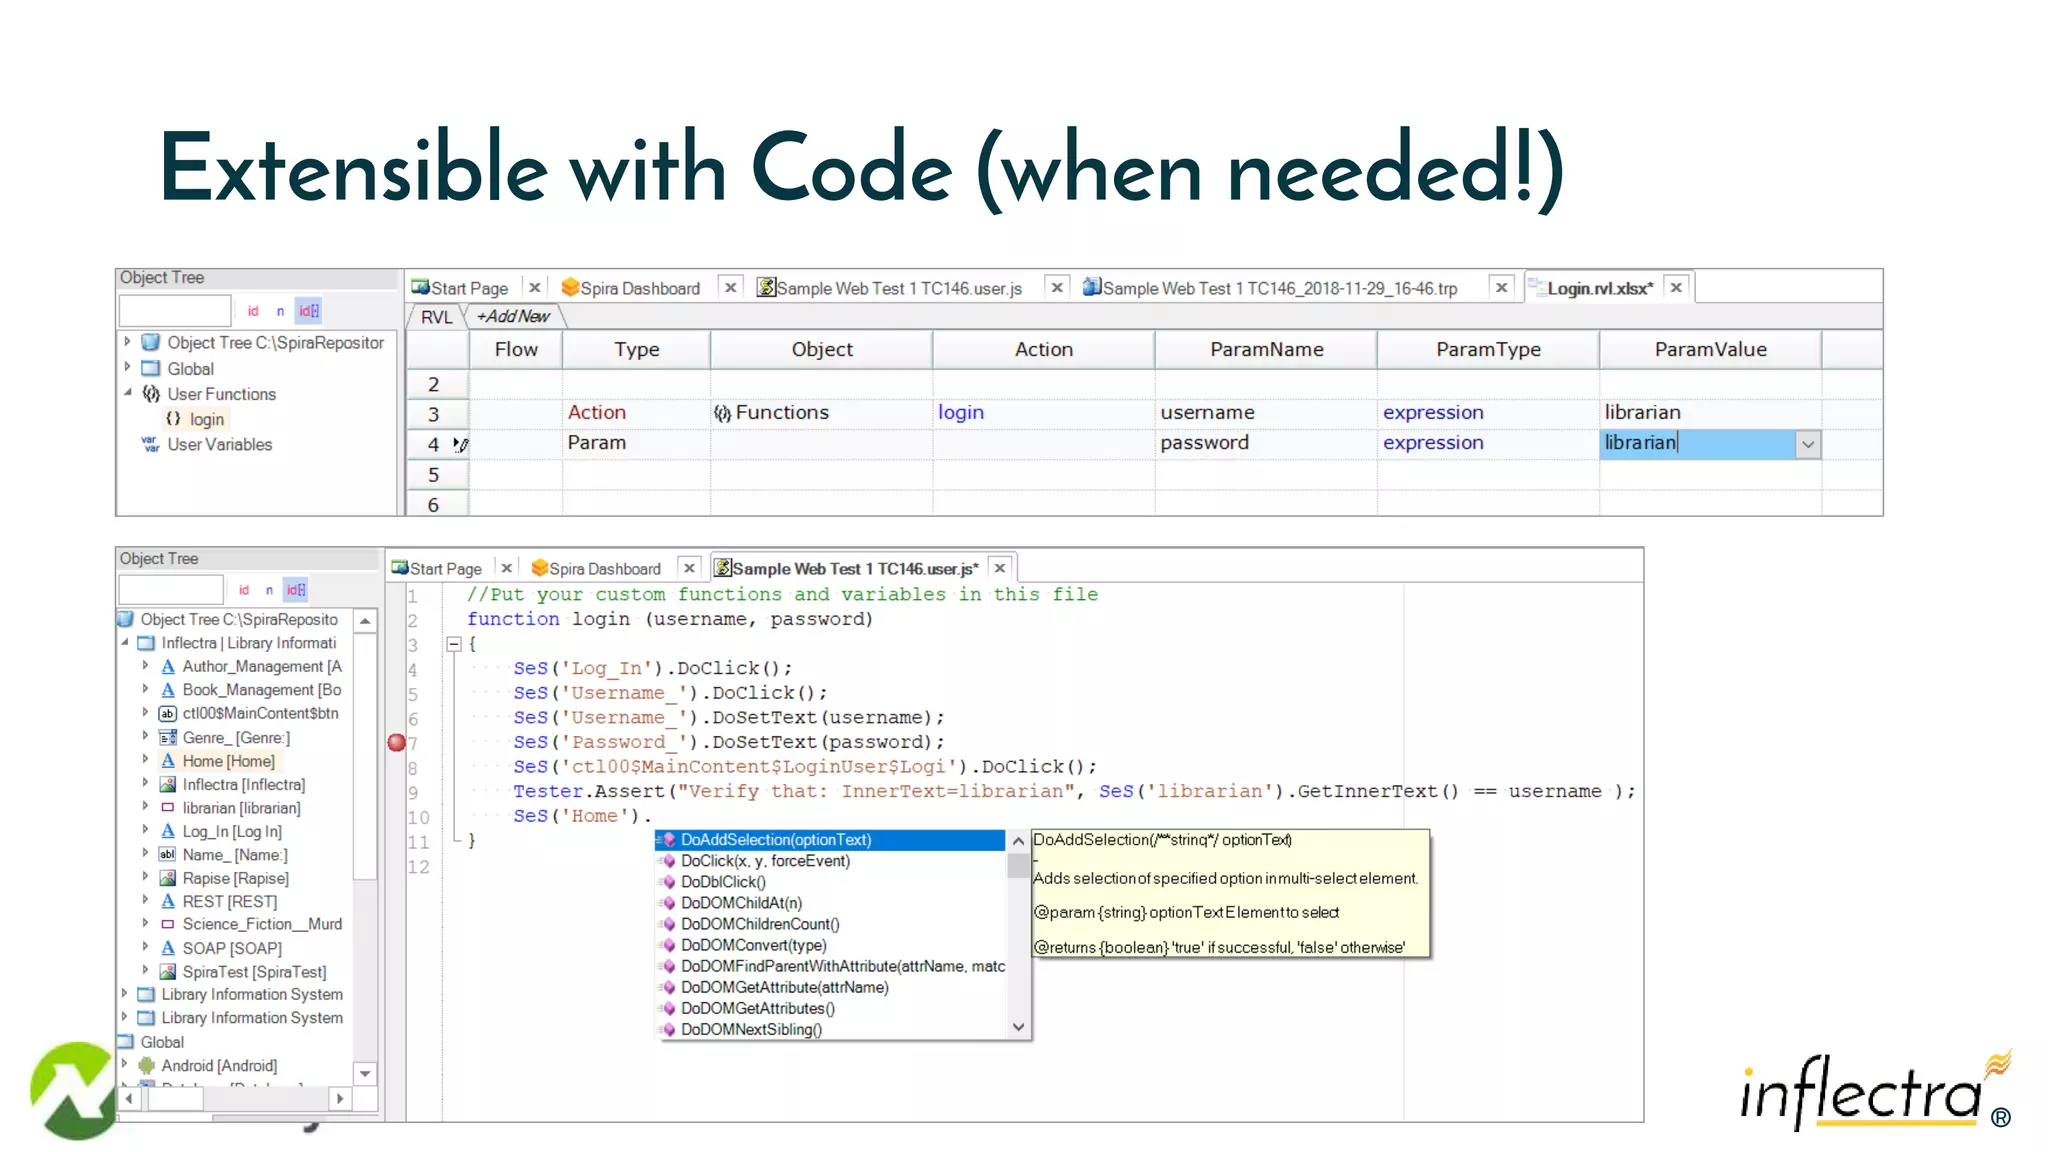Screen dimensions: 2048x1152
Task: Collapse the Inflectra | Library Informati node
Action: pyautogui.click(x=125, y=643)
